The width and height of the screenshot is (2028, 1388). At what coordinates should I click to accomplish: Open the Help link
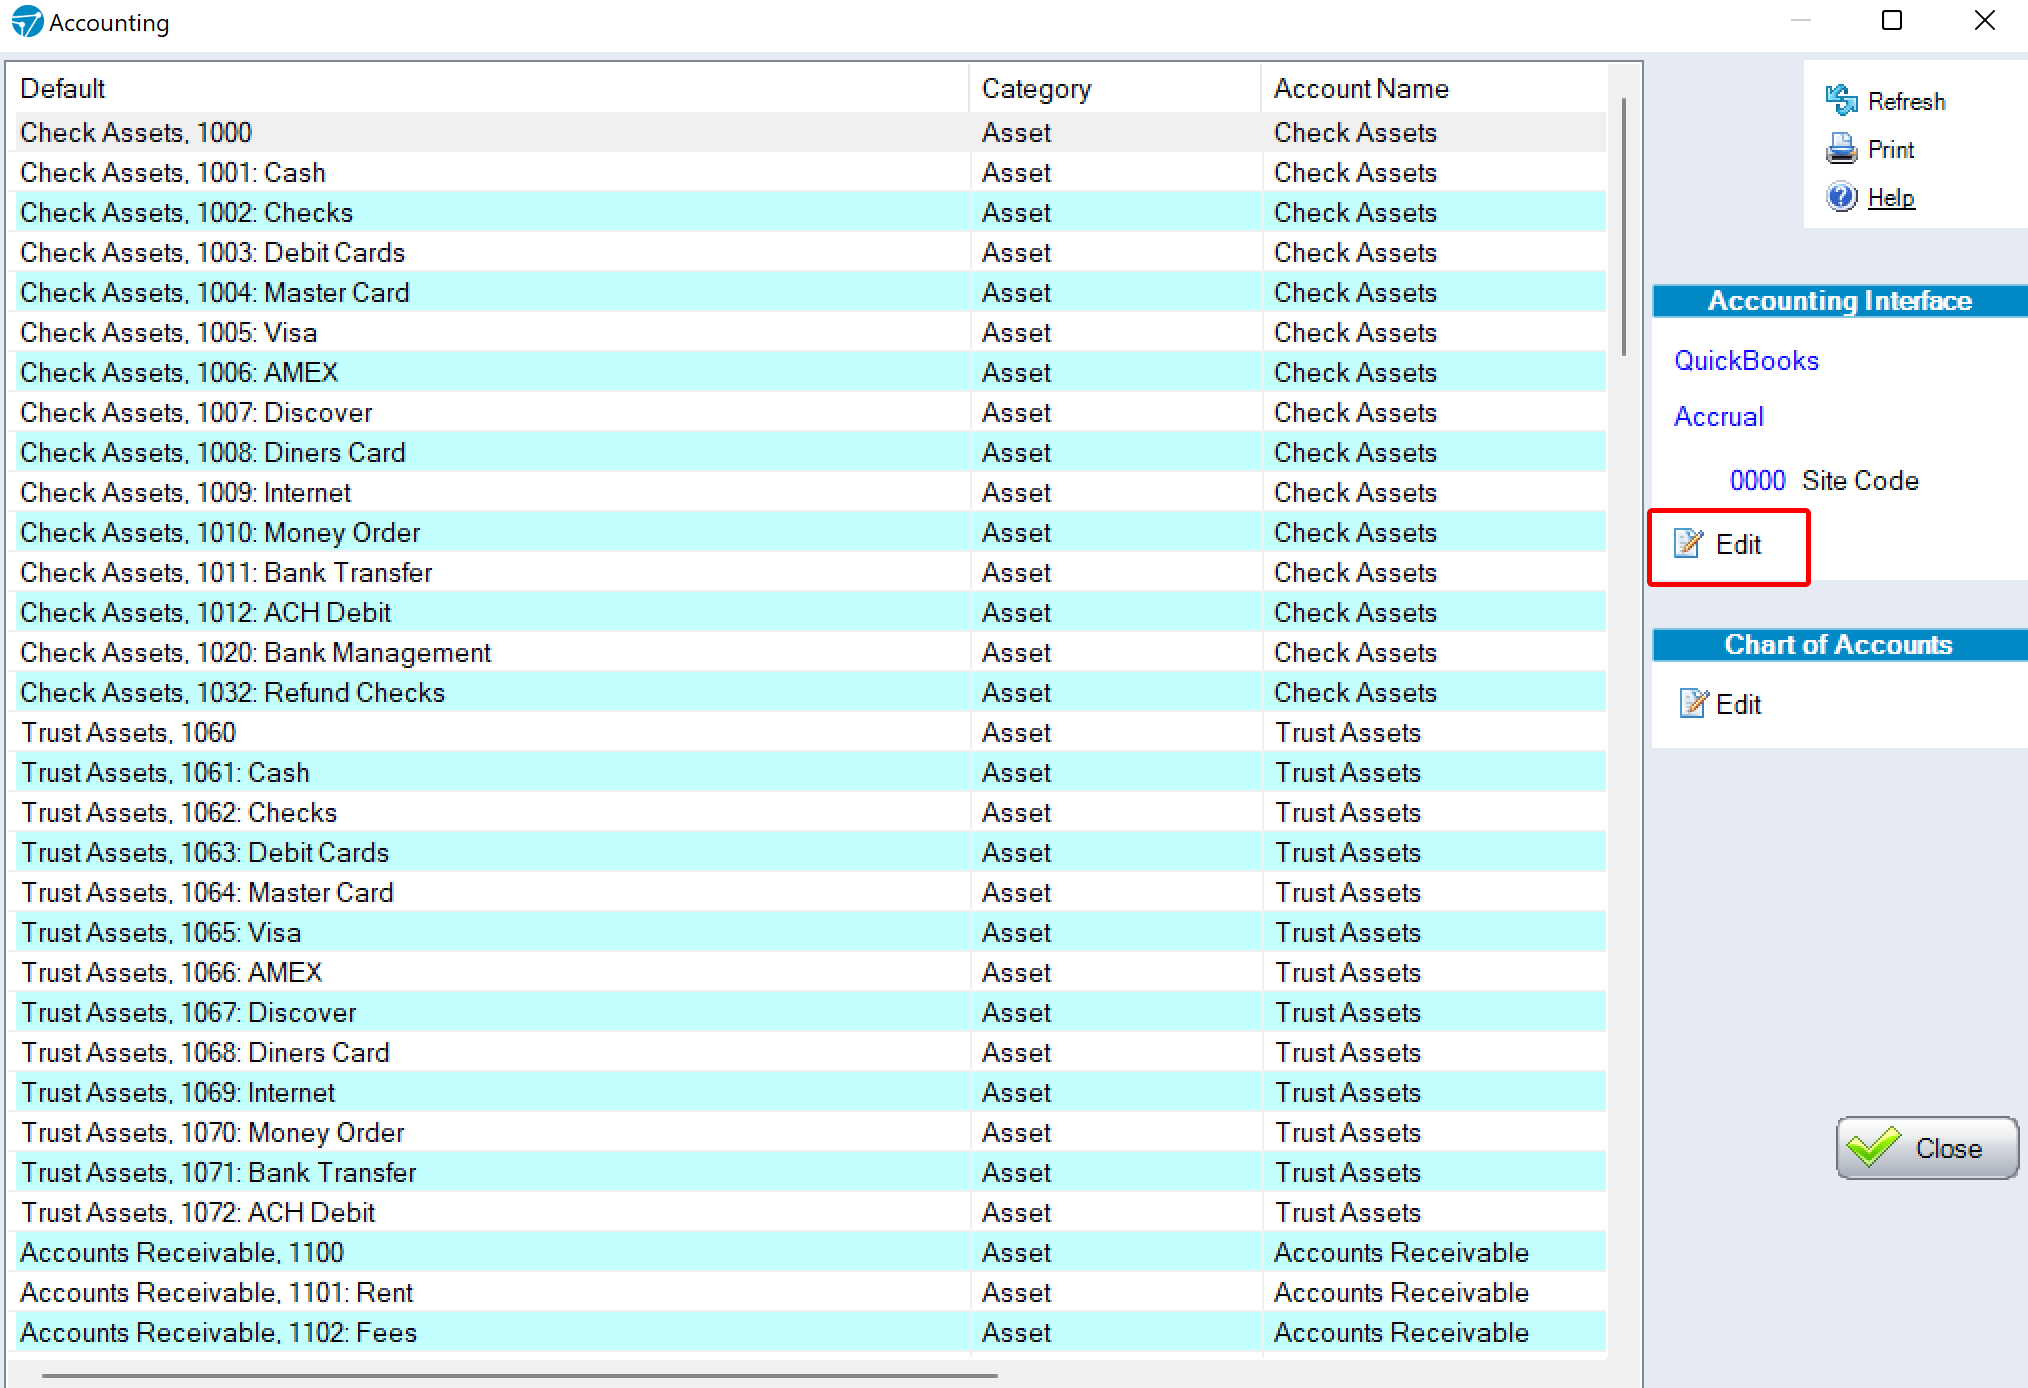pyautogui.click(x=1891, y=197)
